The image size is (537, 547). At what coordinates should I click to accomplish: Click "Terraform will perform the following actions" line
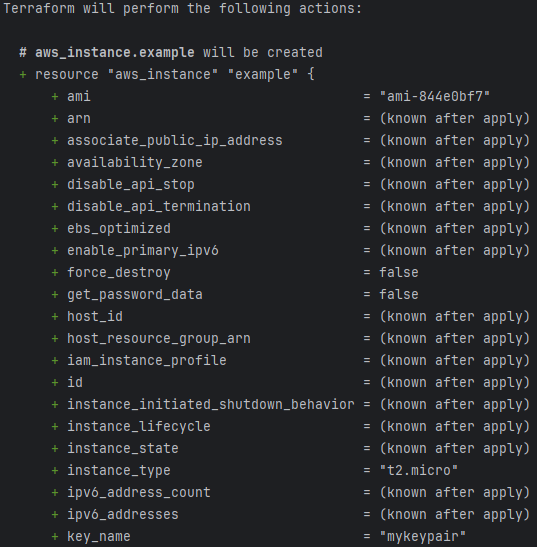pos(182,8)
